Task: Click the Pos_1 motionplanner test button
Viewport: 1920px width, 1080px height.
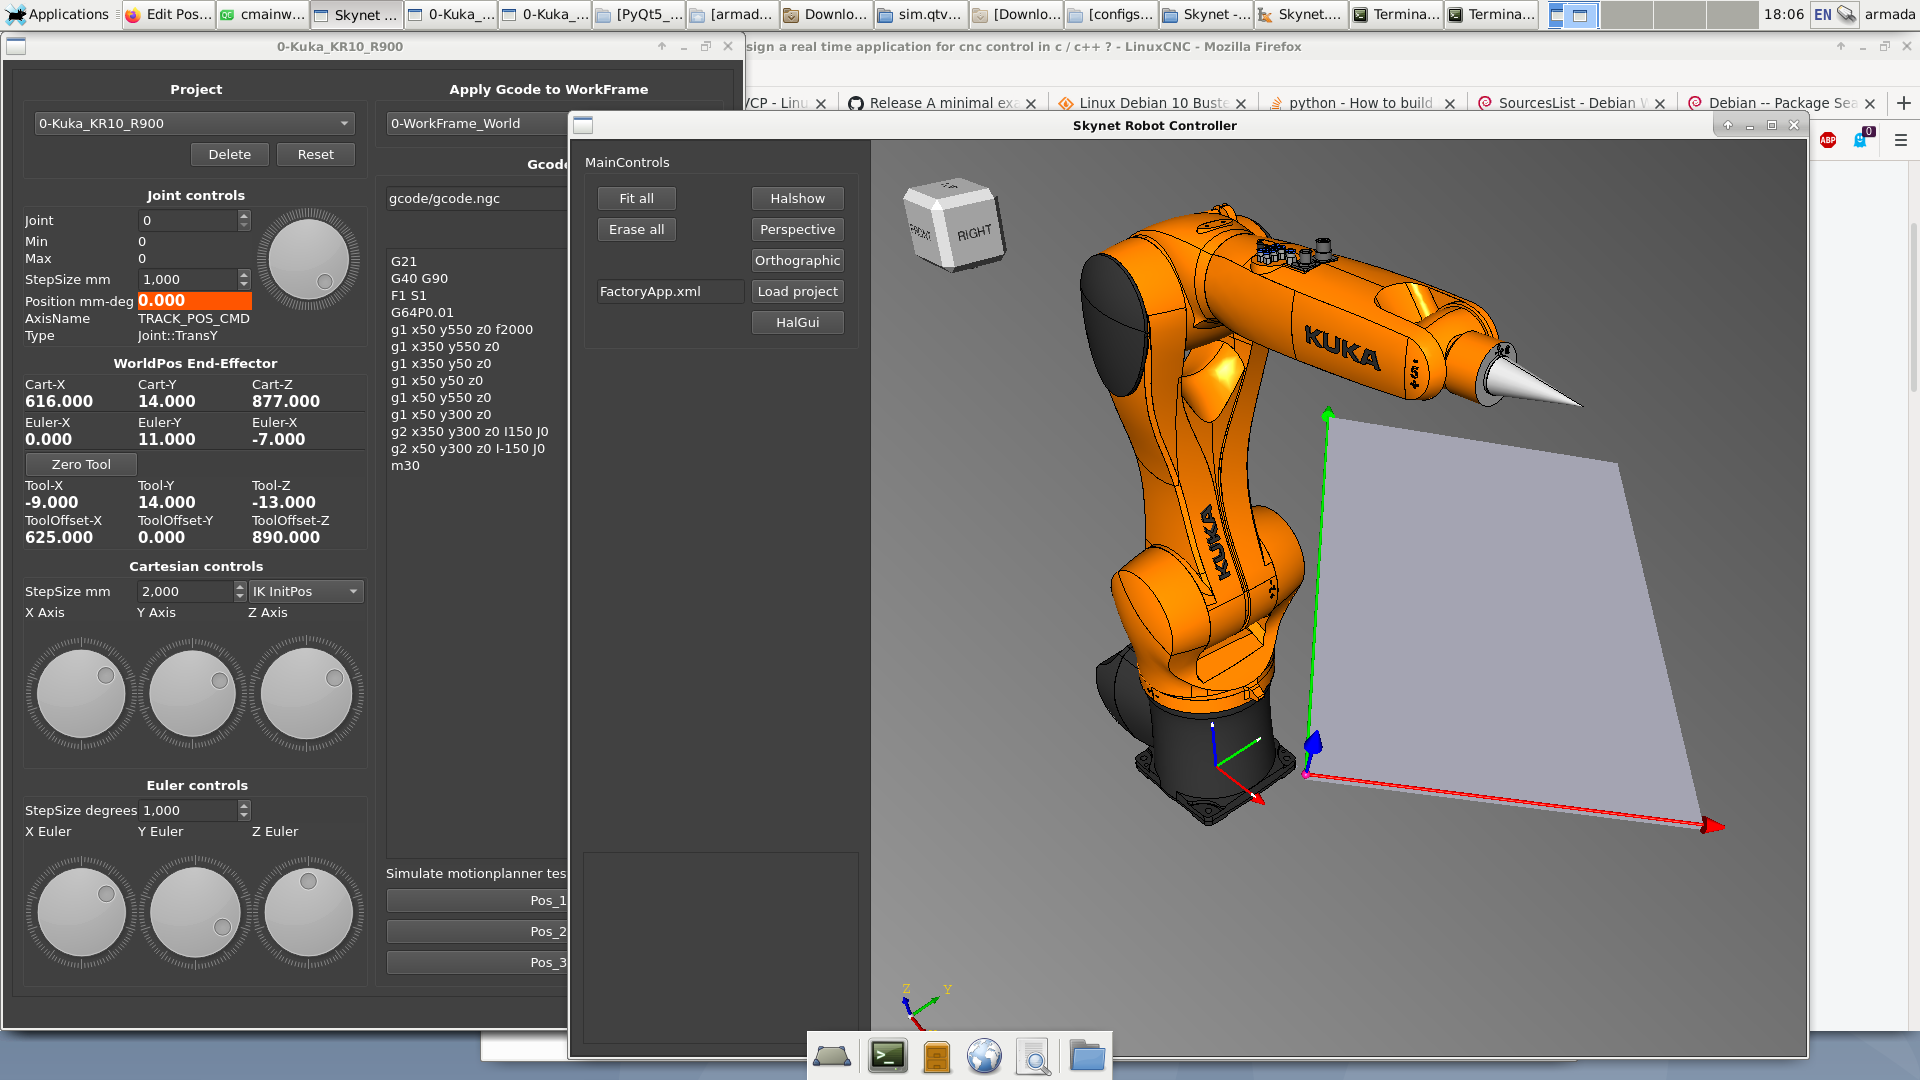Action: point(477,900)
